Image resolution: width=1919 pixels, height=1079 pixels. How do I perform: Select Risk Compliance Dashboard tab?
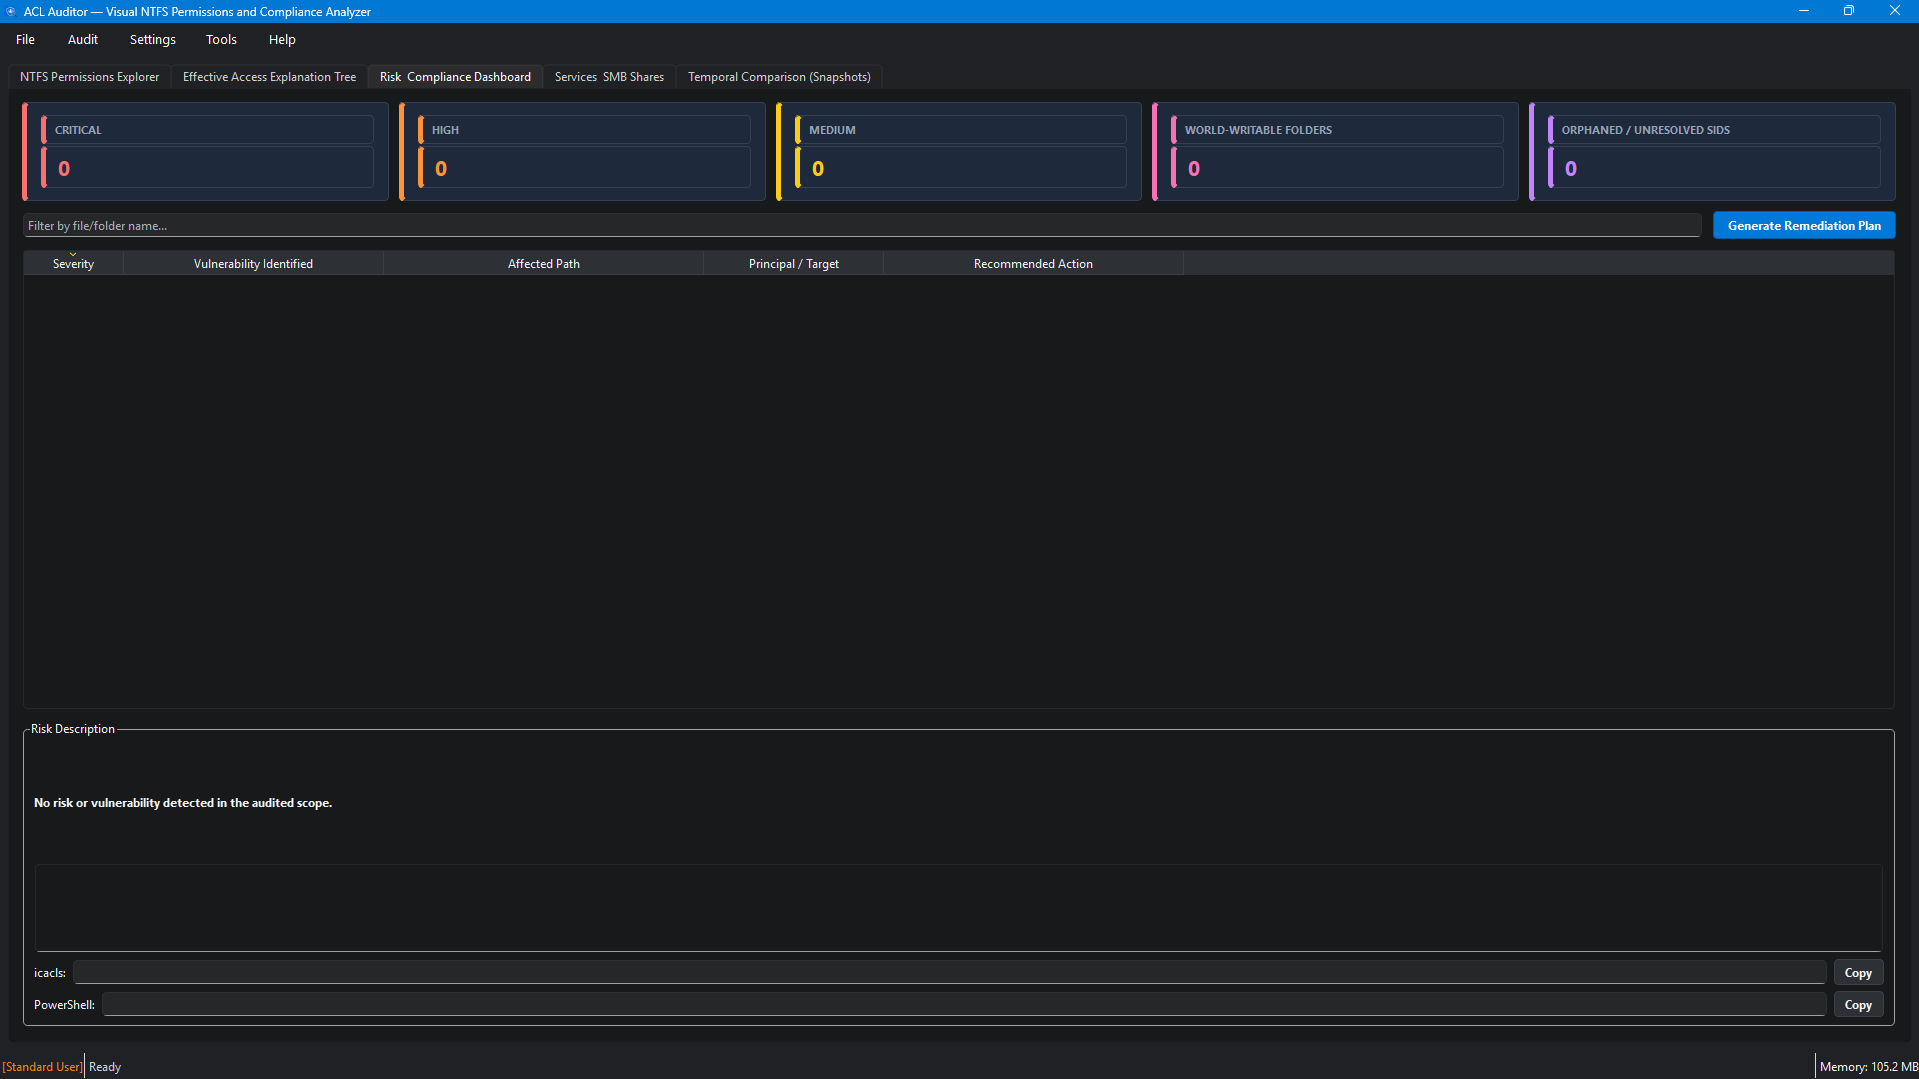tap(455, 77)
